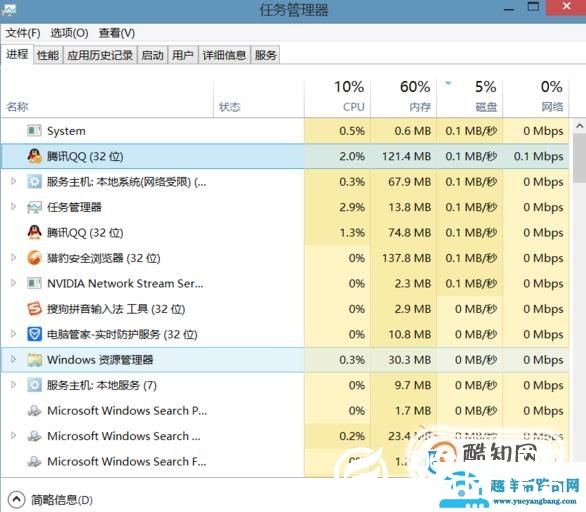Sort by the 状态 column header

click(259, 98)
